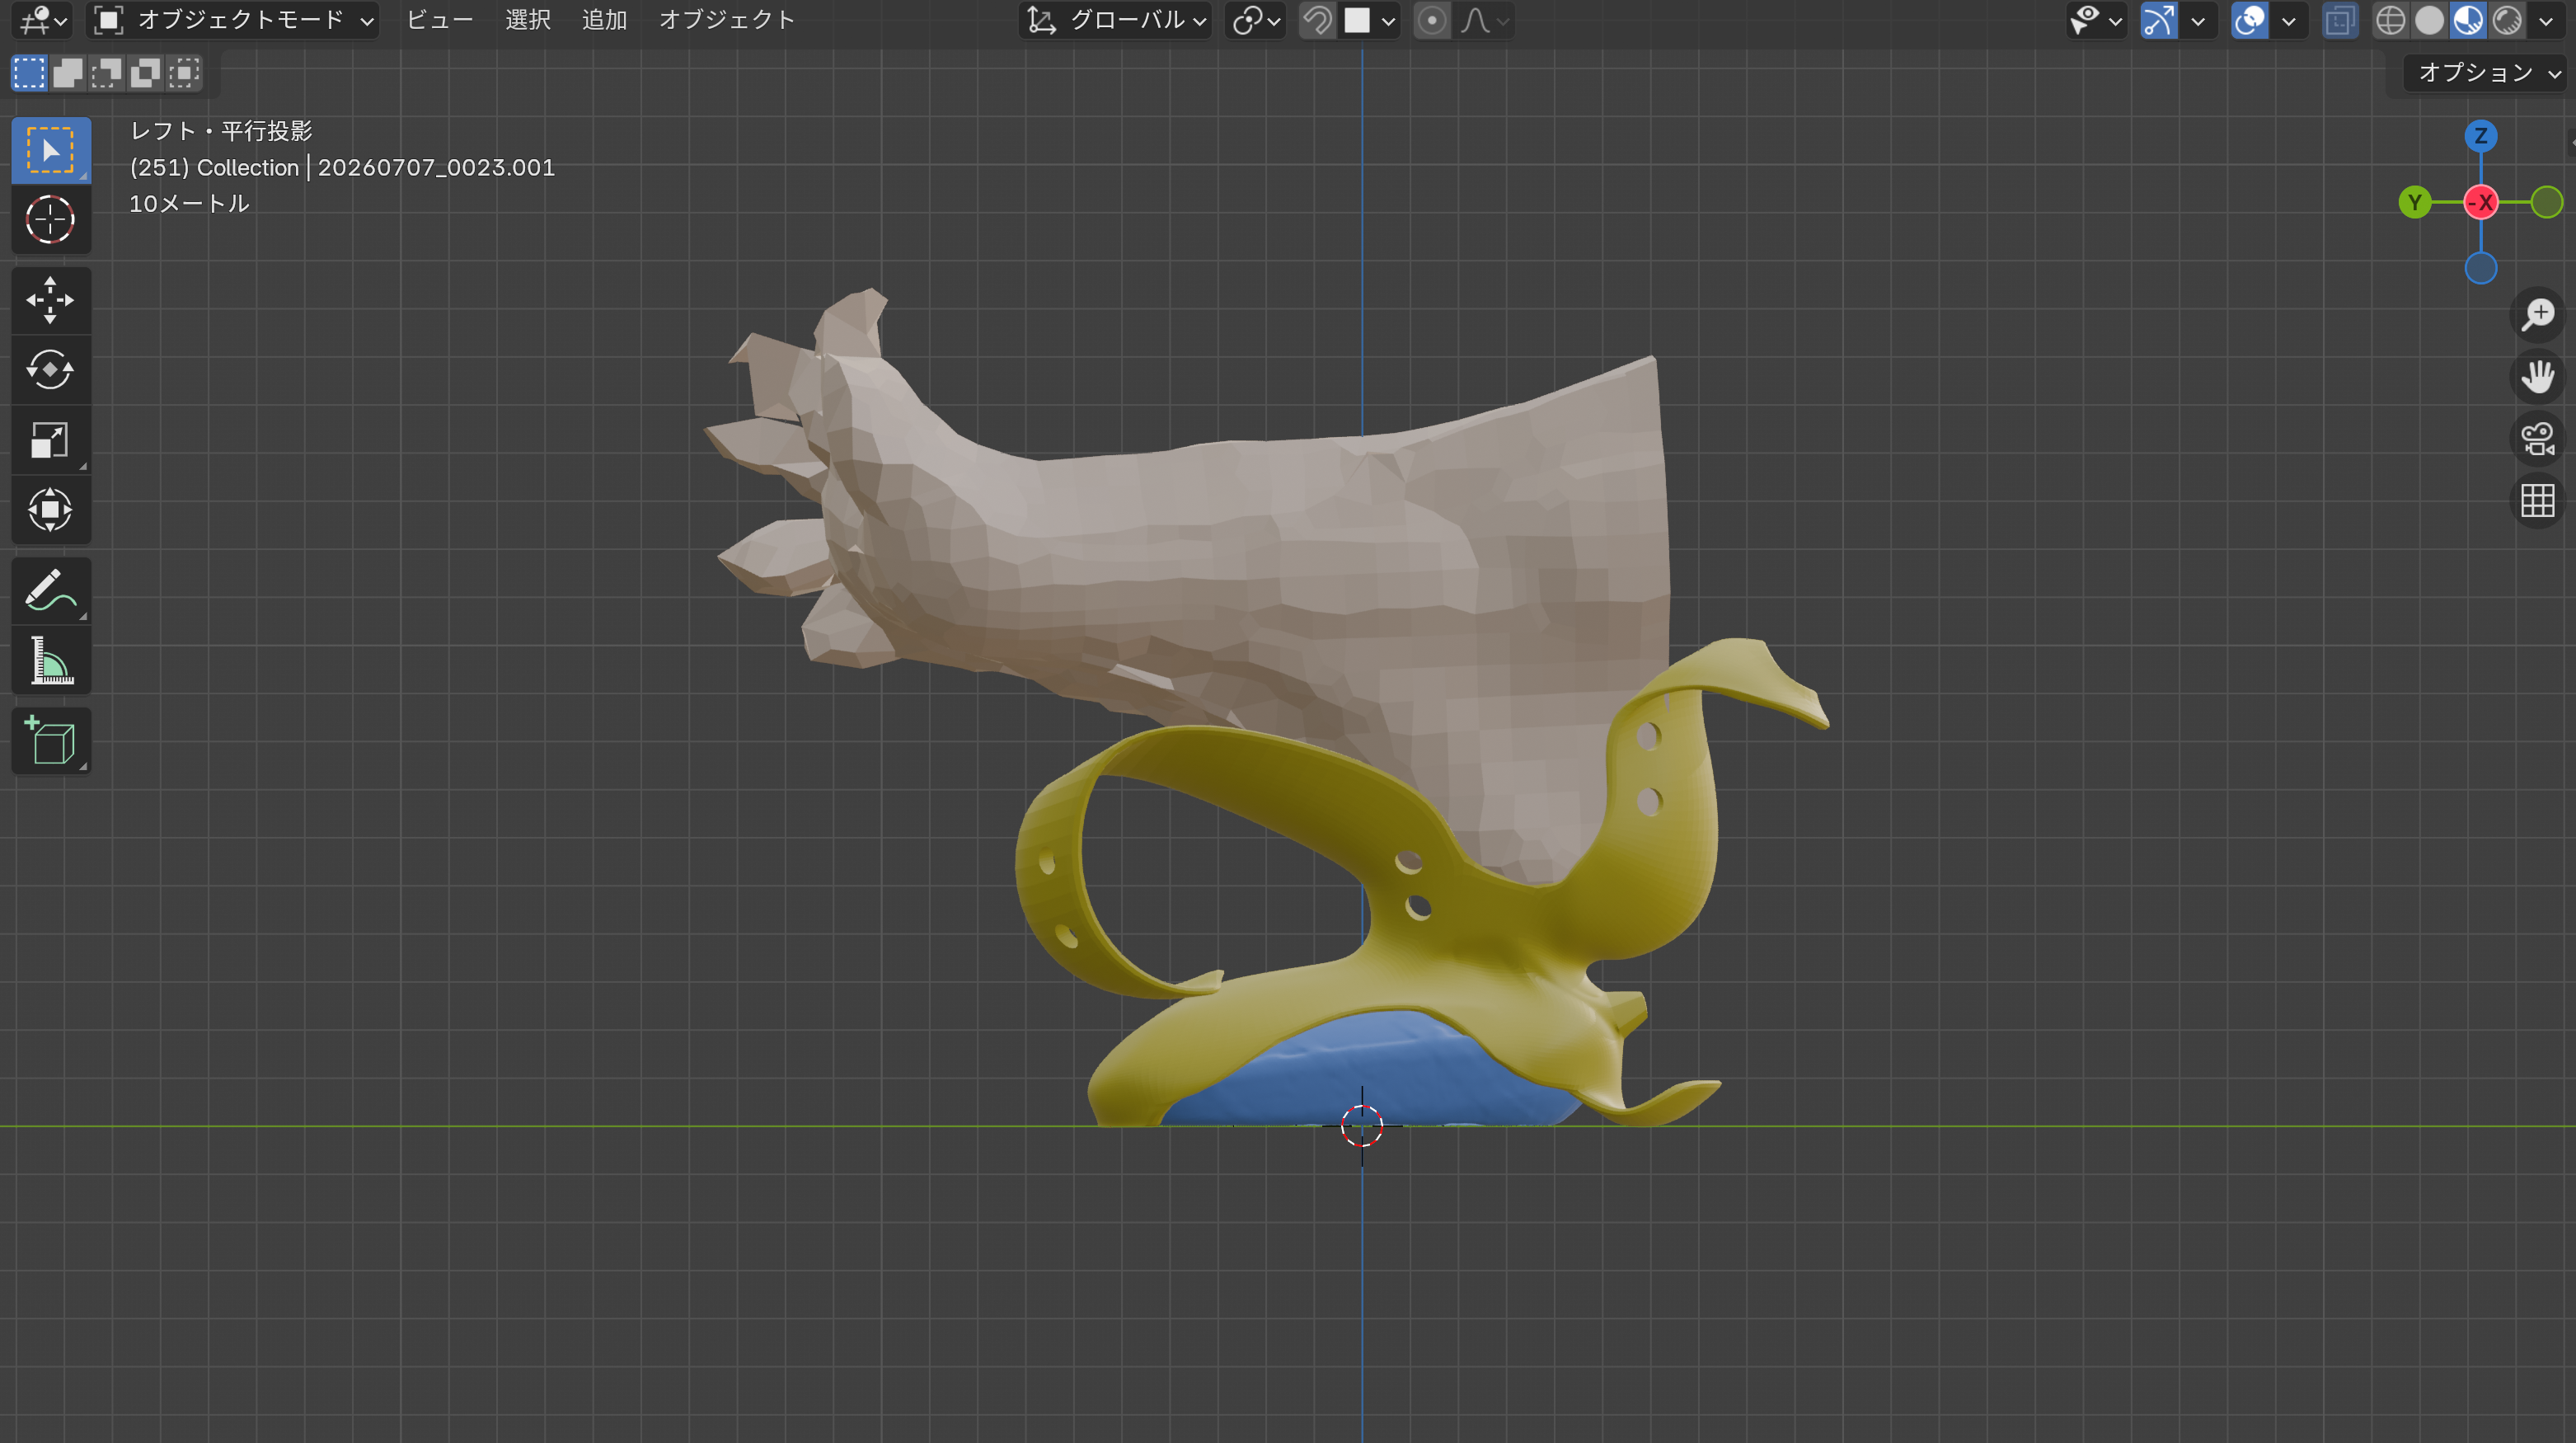This screenshot has width=2576, height=1443.
Task: Open グローバル transform orientation dropdown
Action: (1116, 20)
